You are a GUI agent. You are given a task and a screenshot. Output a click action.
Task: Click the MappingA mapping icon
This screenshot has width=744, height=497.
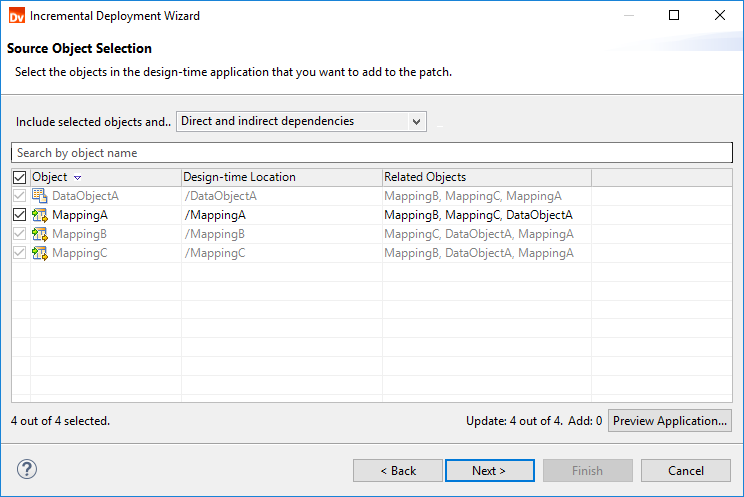[x=40, y=215]
